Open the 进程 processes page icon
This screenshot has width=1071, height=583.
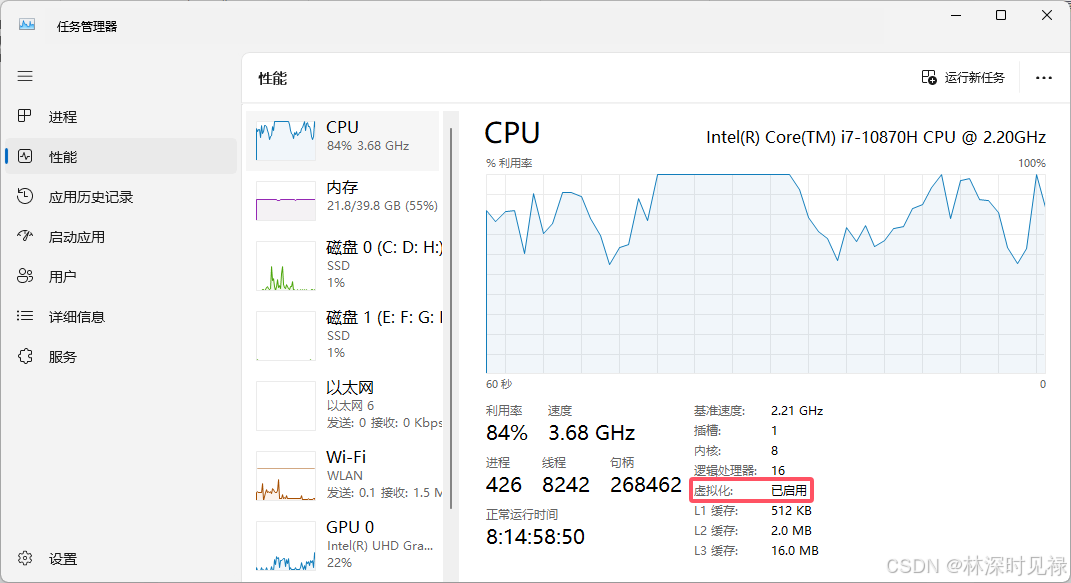[x=25, y=116]
